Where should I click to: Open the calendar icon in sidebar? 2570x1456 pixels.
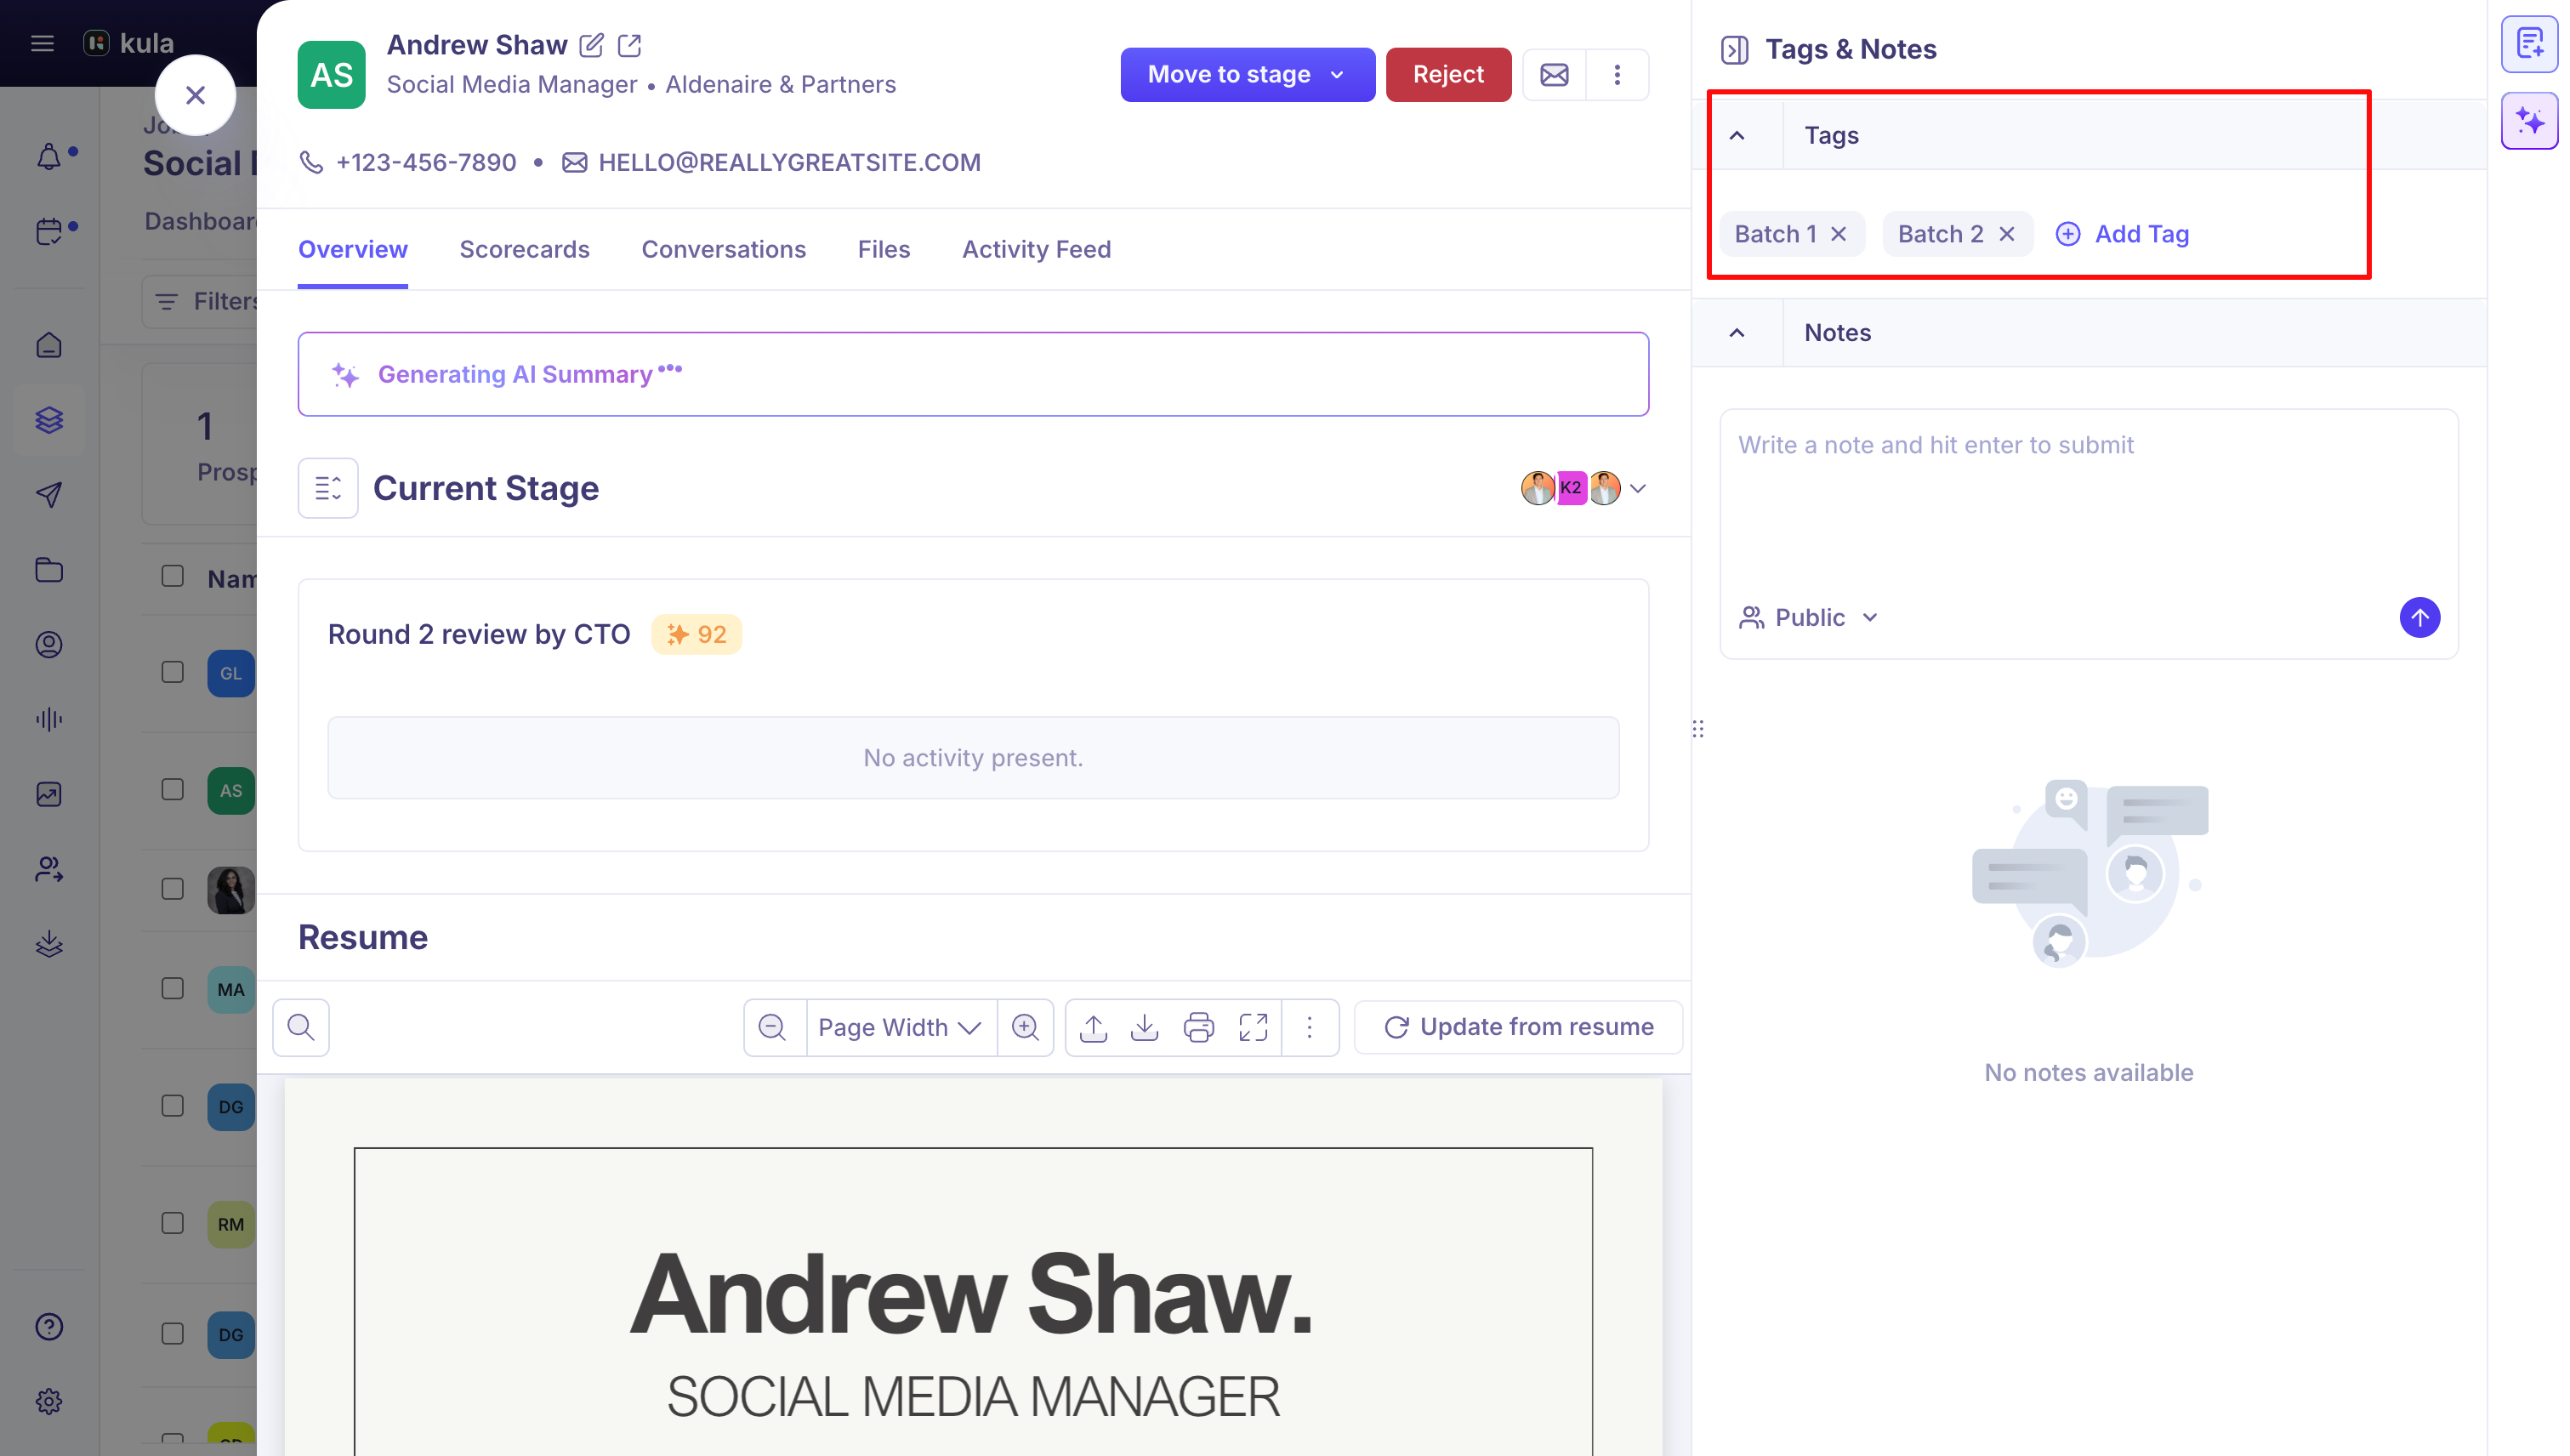pyautogui.click(x=49, y=231)
